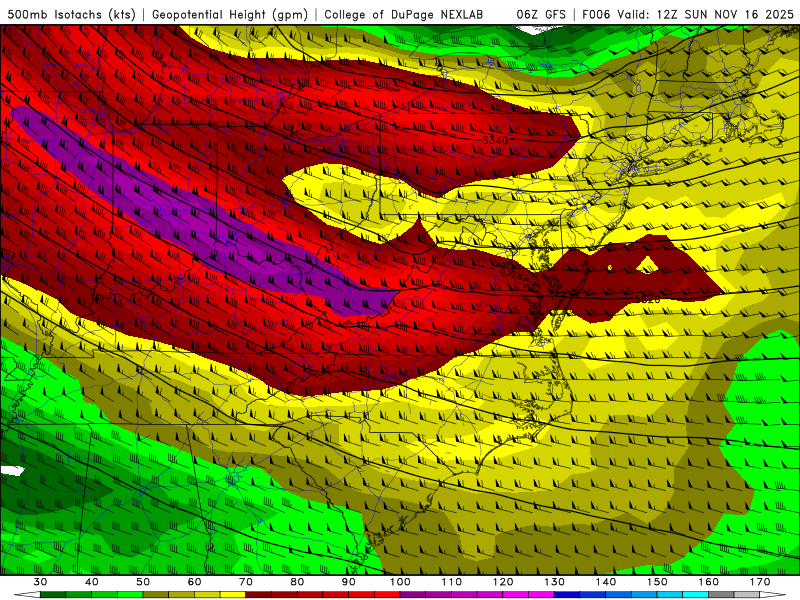Click the 110 label on the color scale
Viewport: 800px width, 600px height.
(452, 582)
